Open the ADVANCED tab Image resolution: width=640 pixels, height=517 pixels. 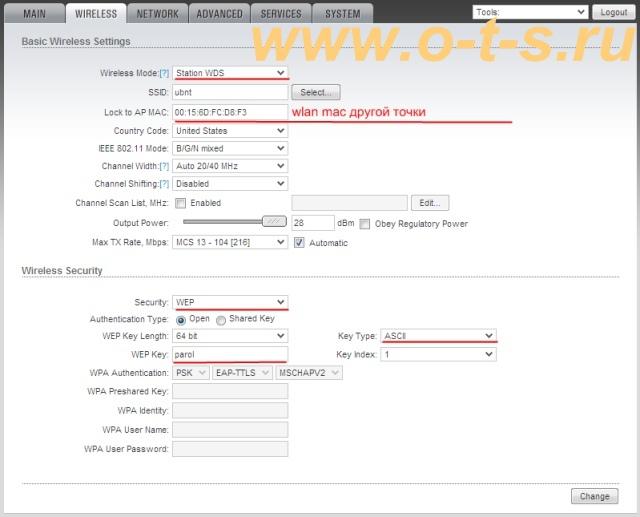(219, 14)
